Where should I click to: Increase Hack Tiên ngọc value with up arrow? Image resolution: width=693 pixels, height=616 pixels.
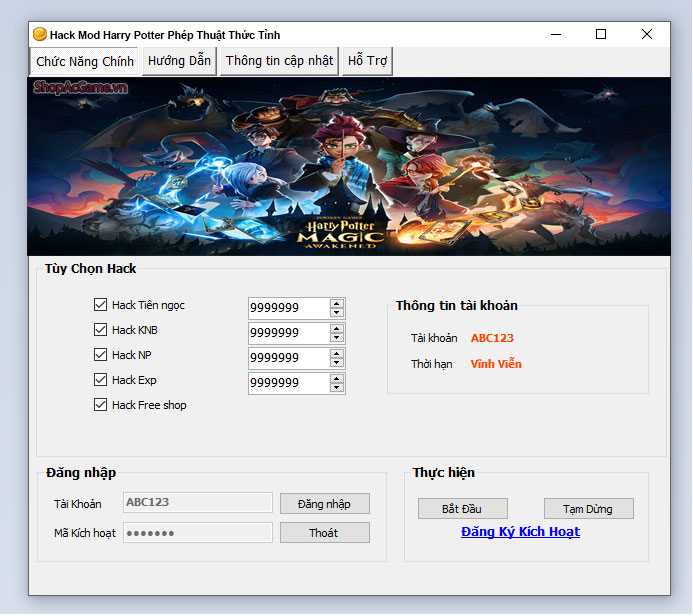coord(337,304)
